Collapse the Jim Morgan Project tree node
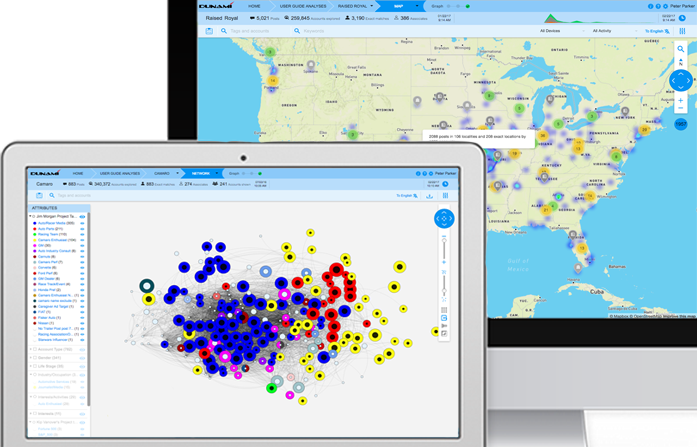 coord(30,215)
